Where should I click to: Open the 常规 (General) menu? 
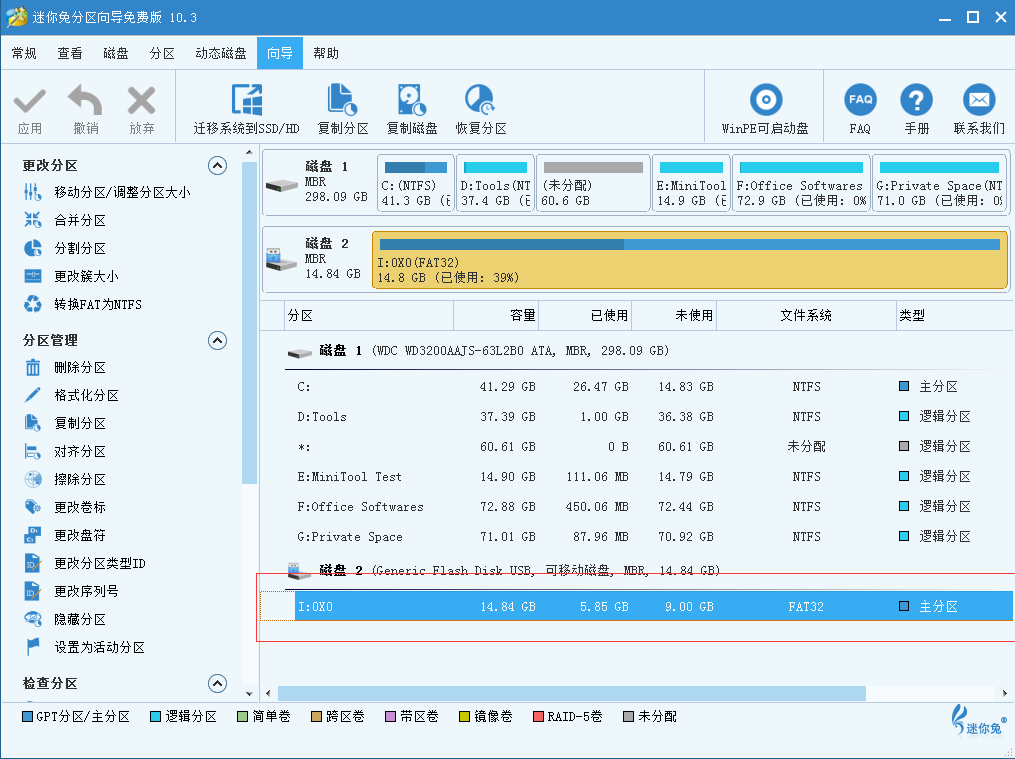click(24, 53)
